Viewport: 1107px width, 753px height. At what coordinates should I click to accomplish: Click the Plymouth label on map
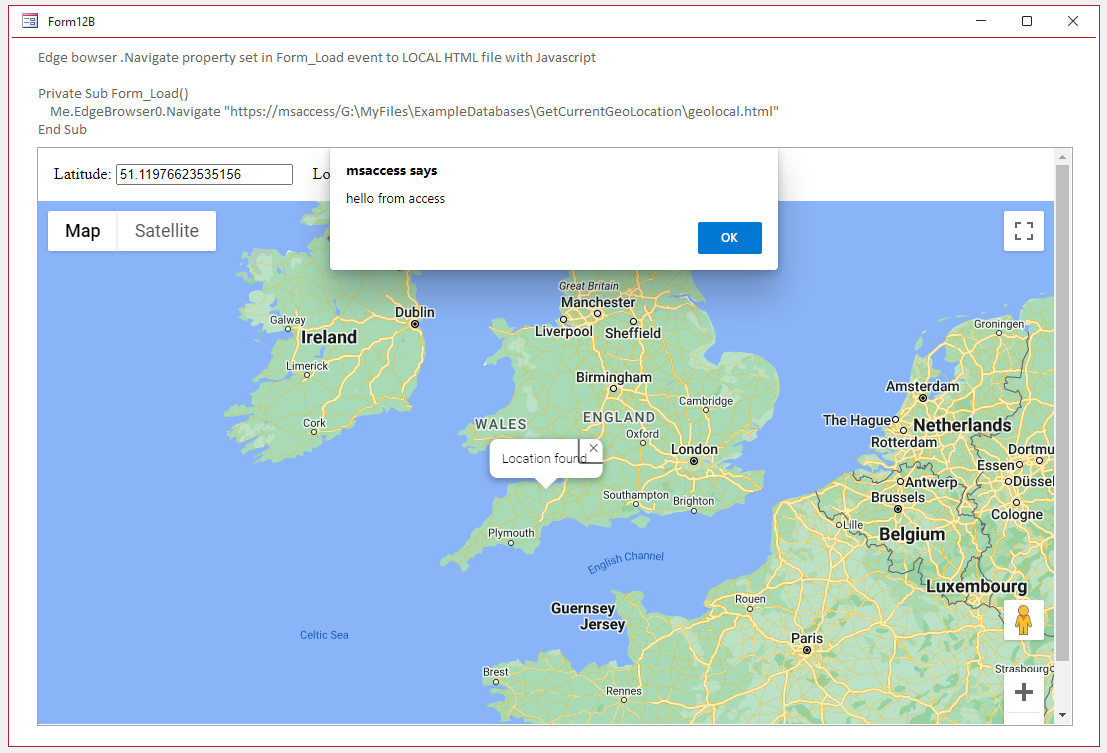[511, 533]
